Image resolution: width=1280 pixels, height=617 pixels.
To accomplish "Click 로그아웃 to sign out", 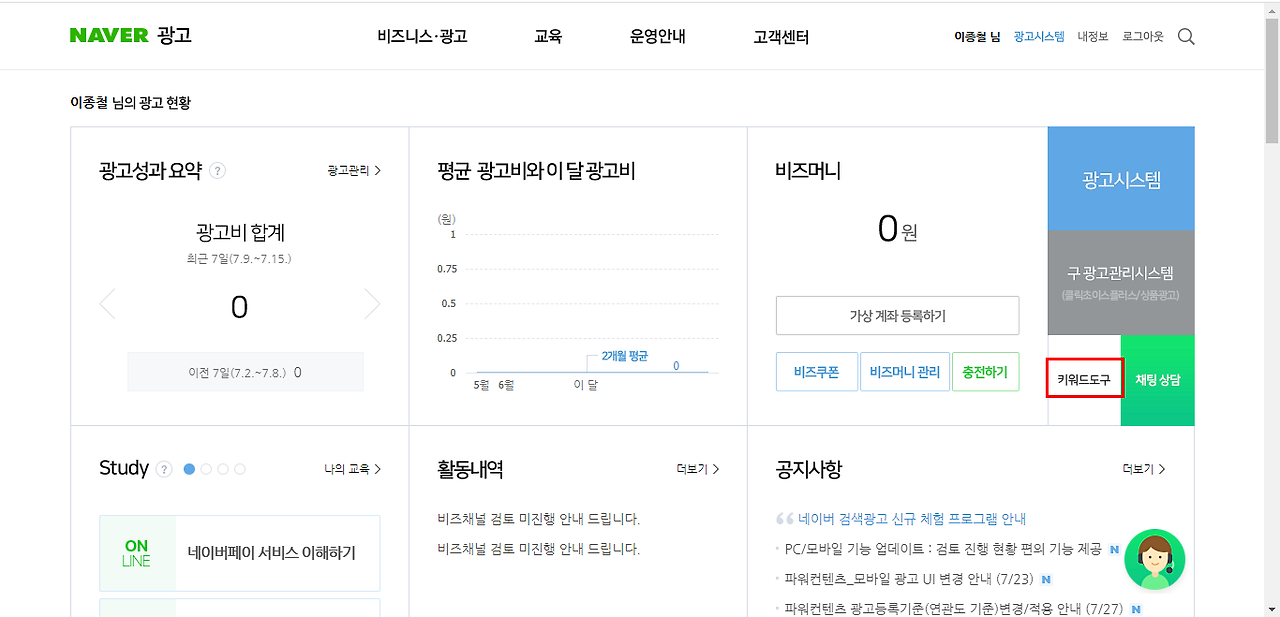I will [x=1143, y=37].
